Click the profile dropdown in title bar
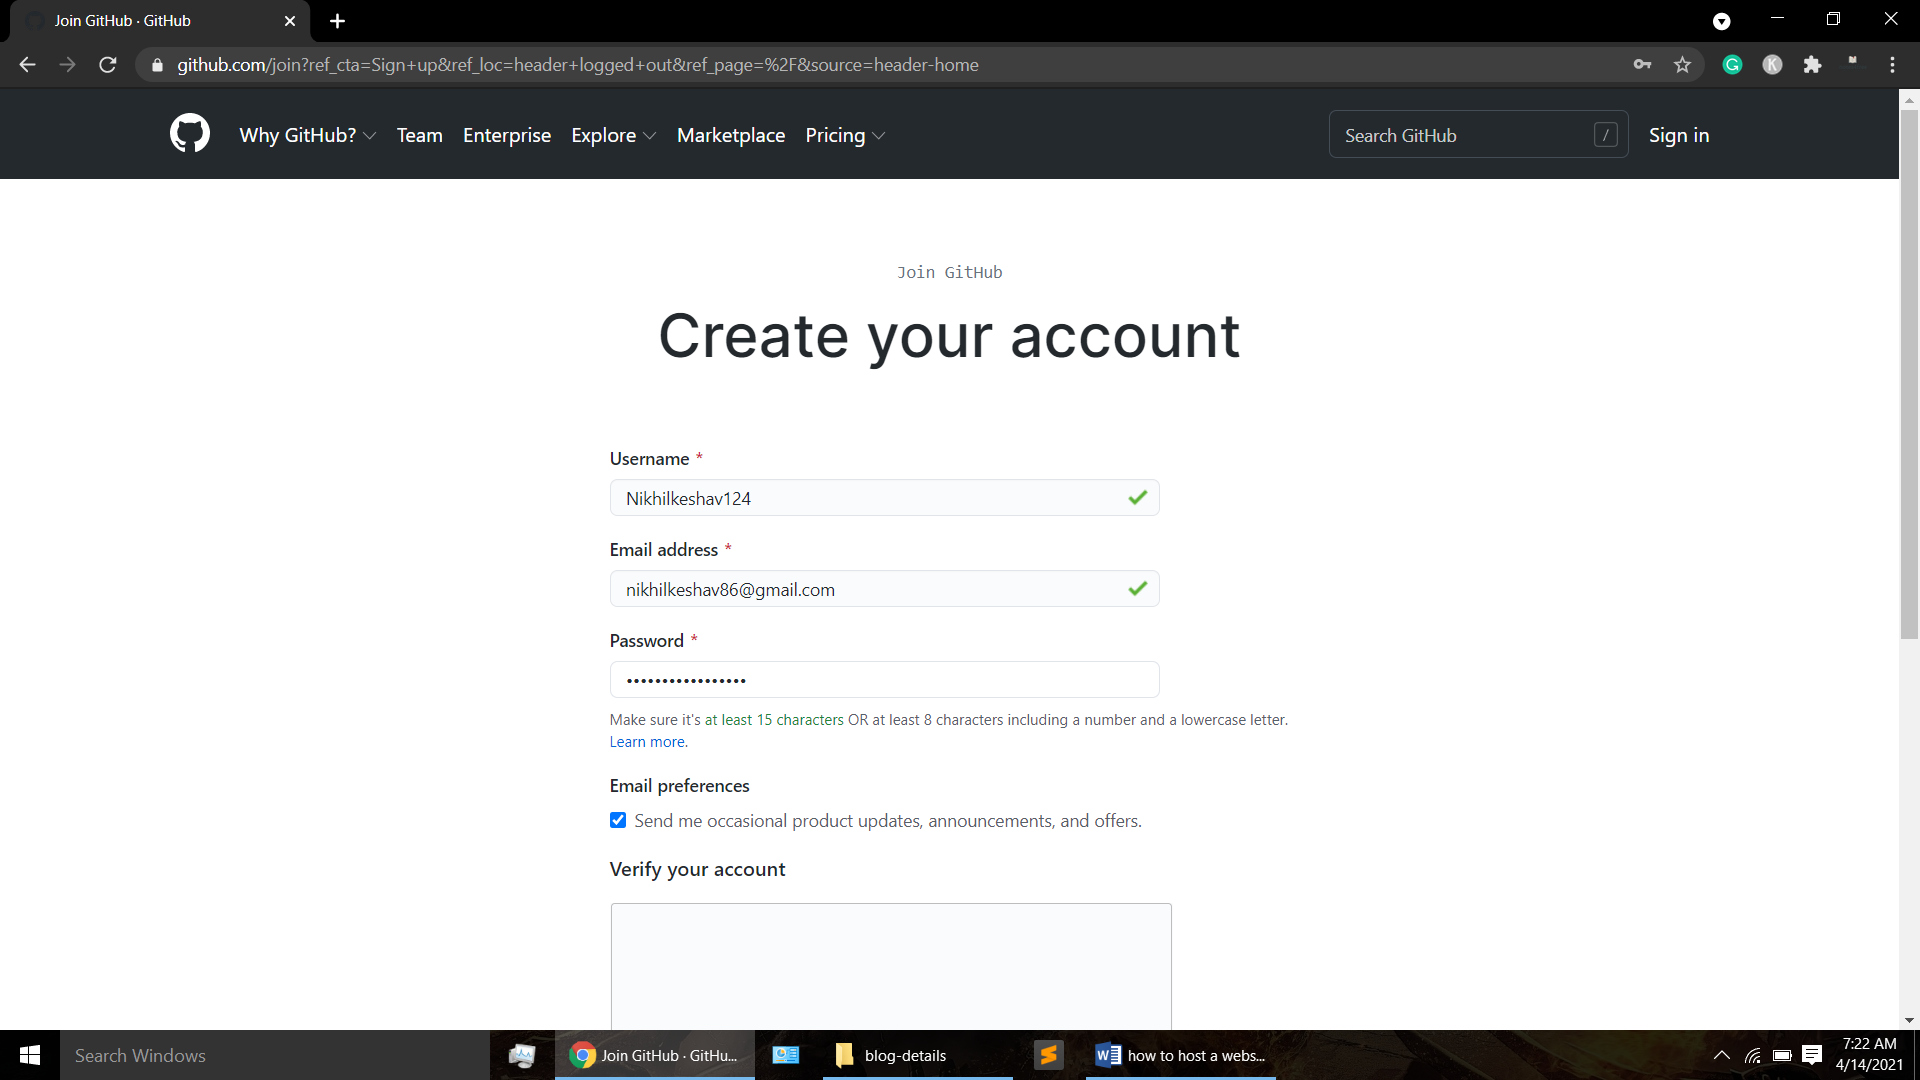This screenshot has width=1920, height=1080. point(1721,21)
